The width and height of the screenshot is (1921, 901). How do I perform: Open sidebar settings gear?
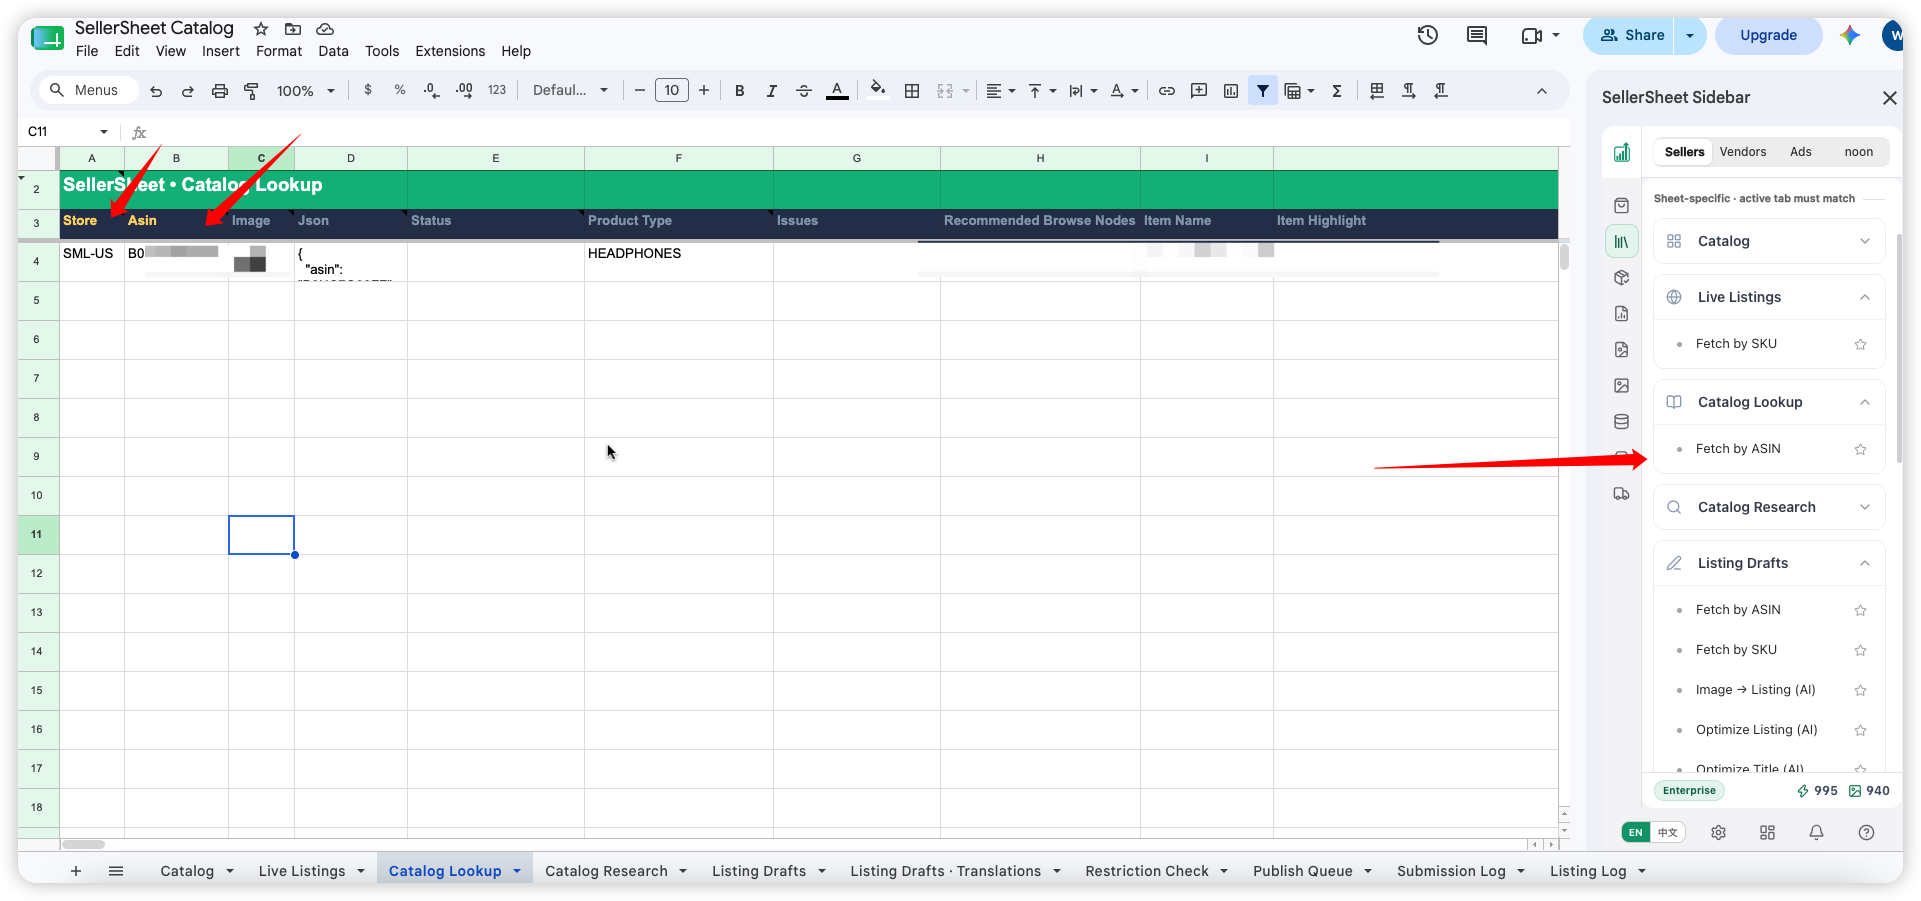(1719, 832)
